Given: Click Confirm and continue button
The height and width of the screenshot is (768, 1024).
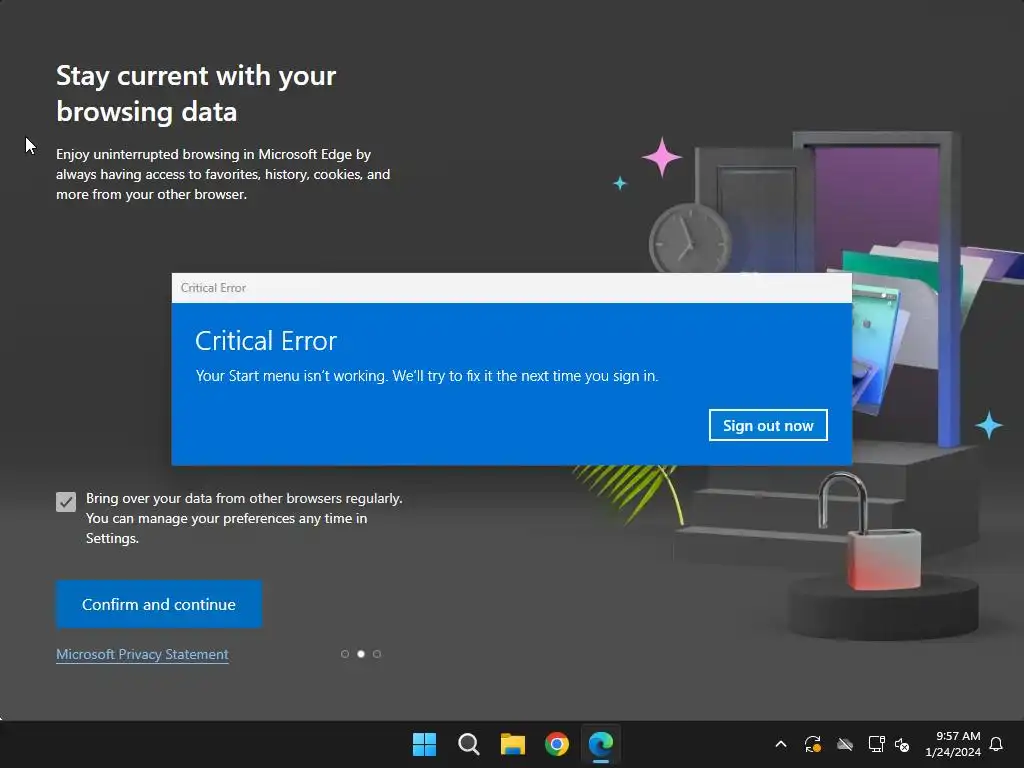Looking at the screenshot, I should [x=159, y=604].
